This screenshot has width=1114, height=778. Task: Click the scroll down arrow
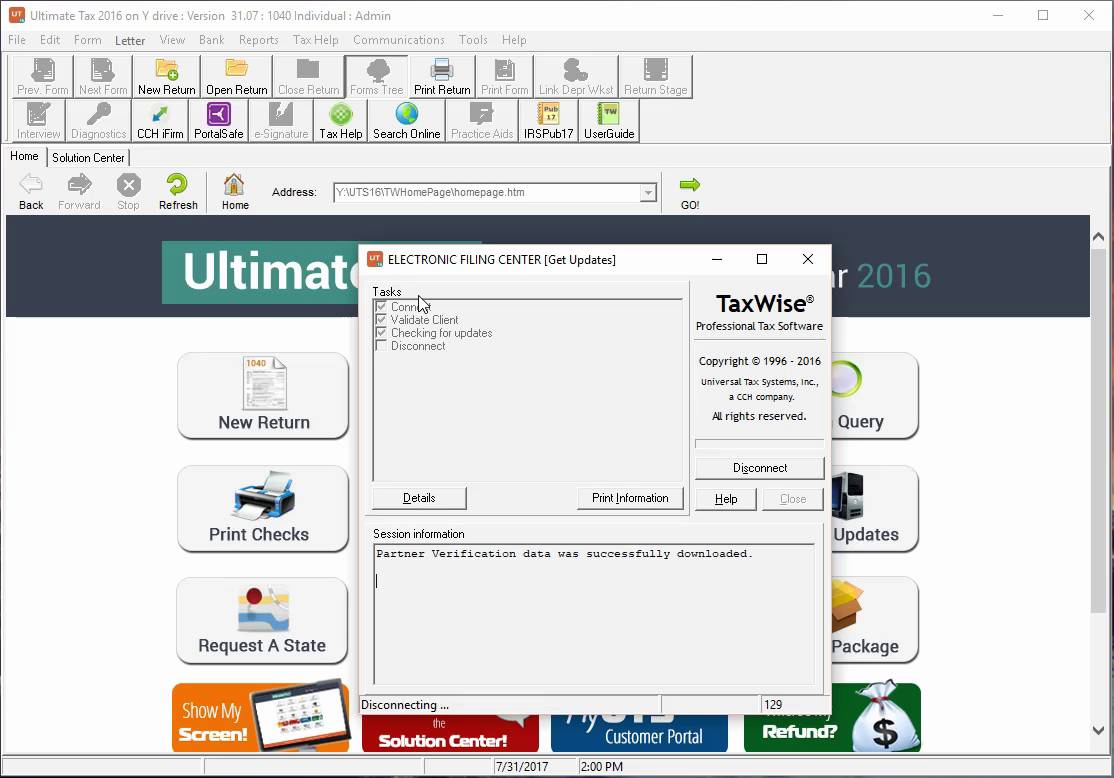click(x=1098, y=730)
